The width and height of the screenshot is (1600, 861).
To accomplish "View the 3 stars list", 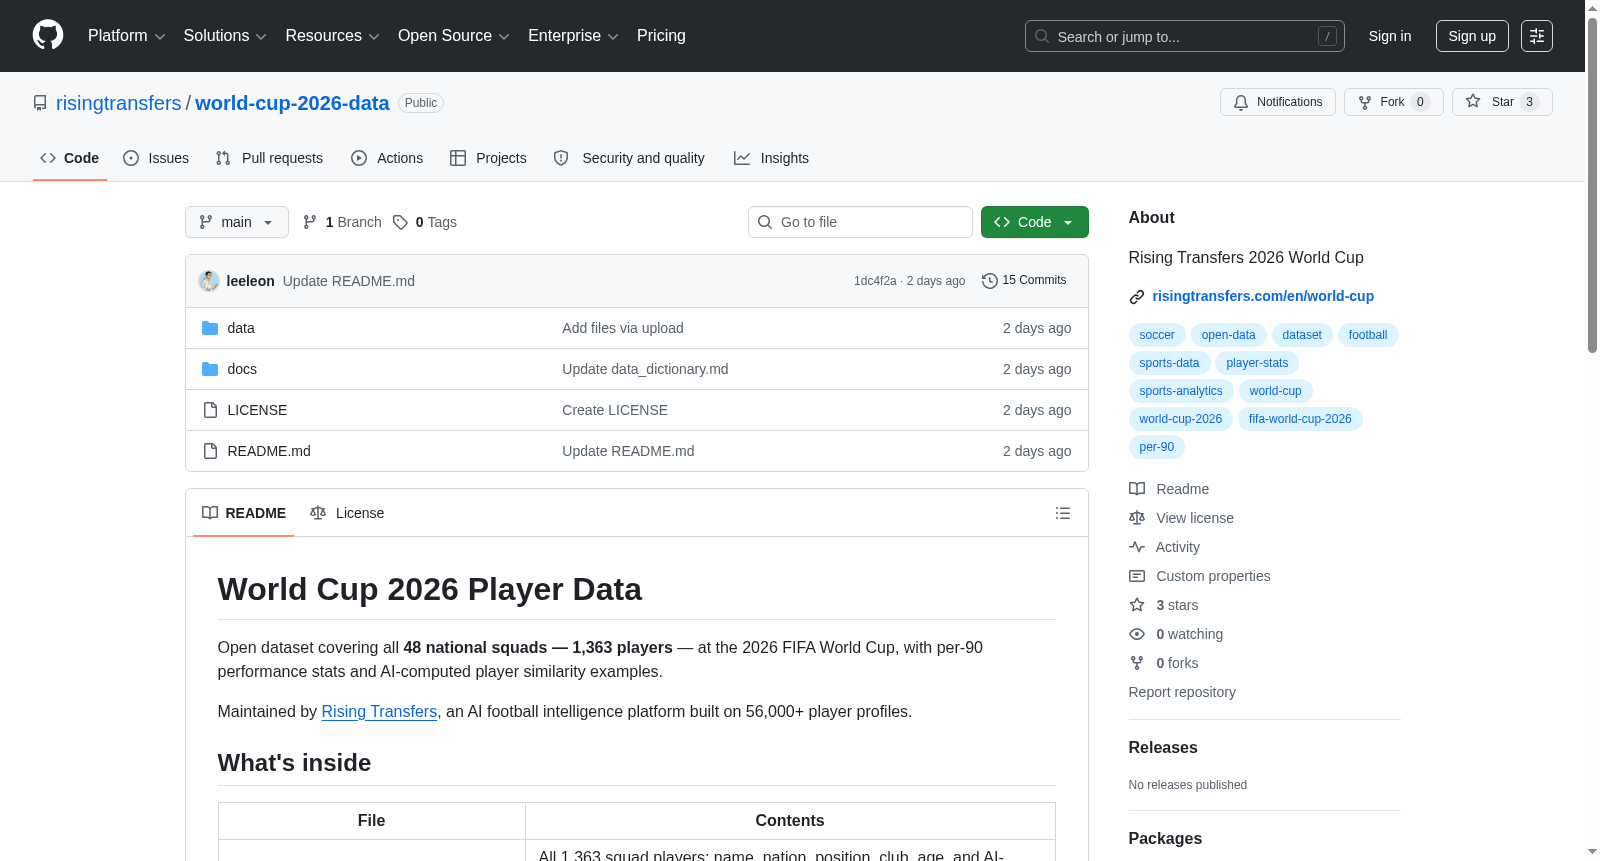I will [1164, 605].
